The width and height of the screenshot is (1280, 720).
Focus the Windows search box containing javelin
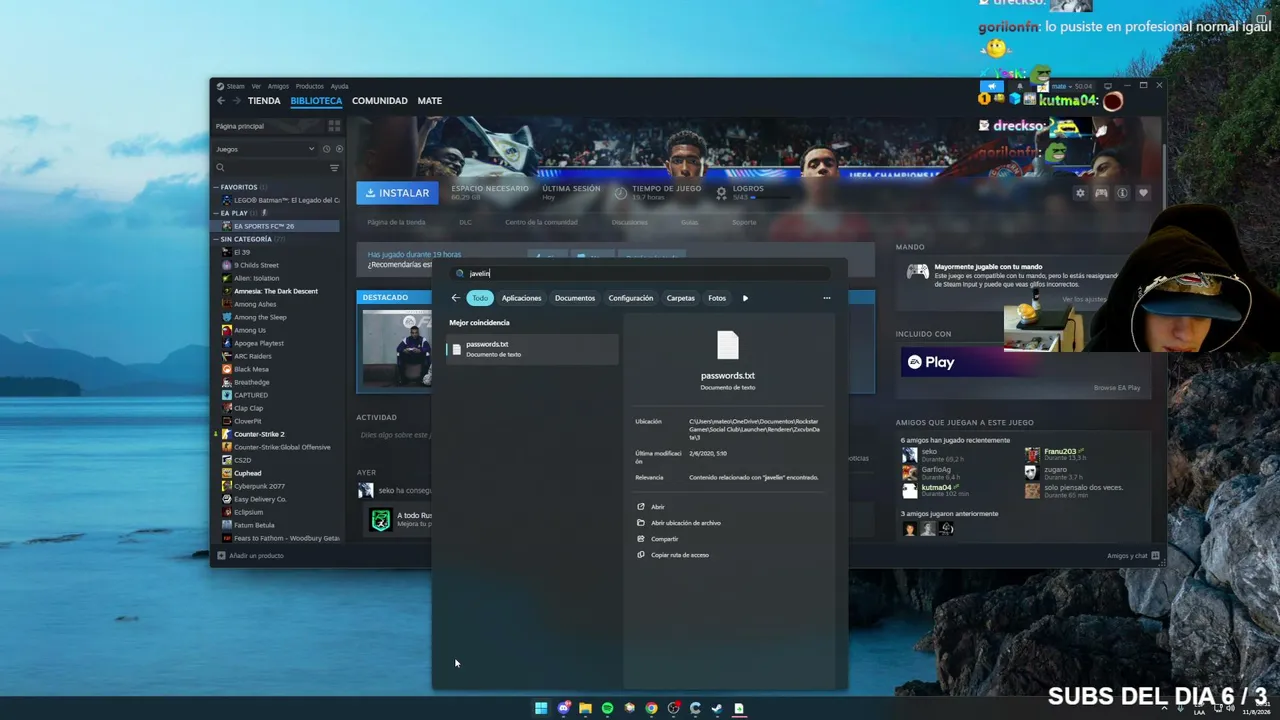pyautogui.click(x=640, y=273)
